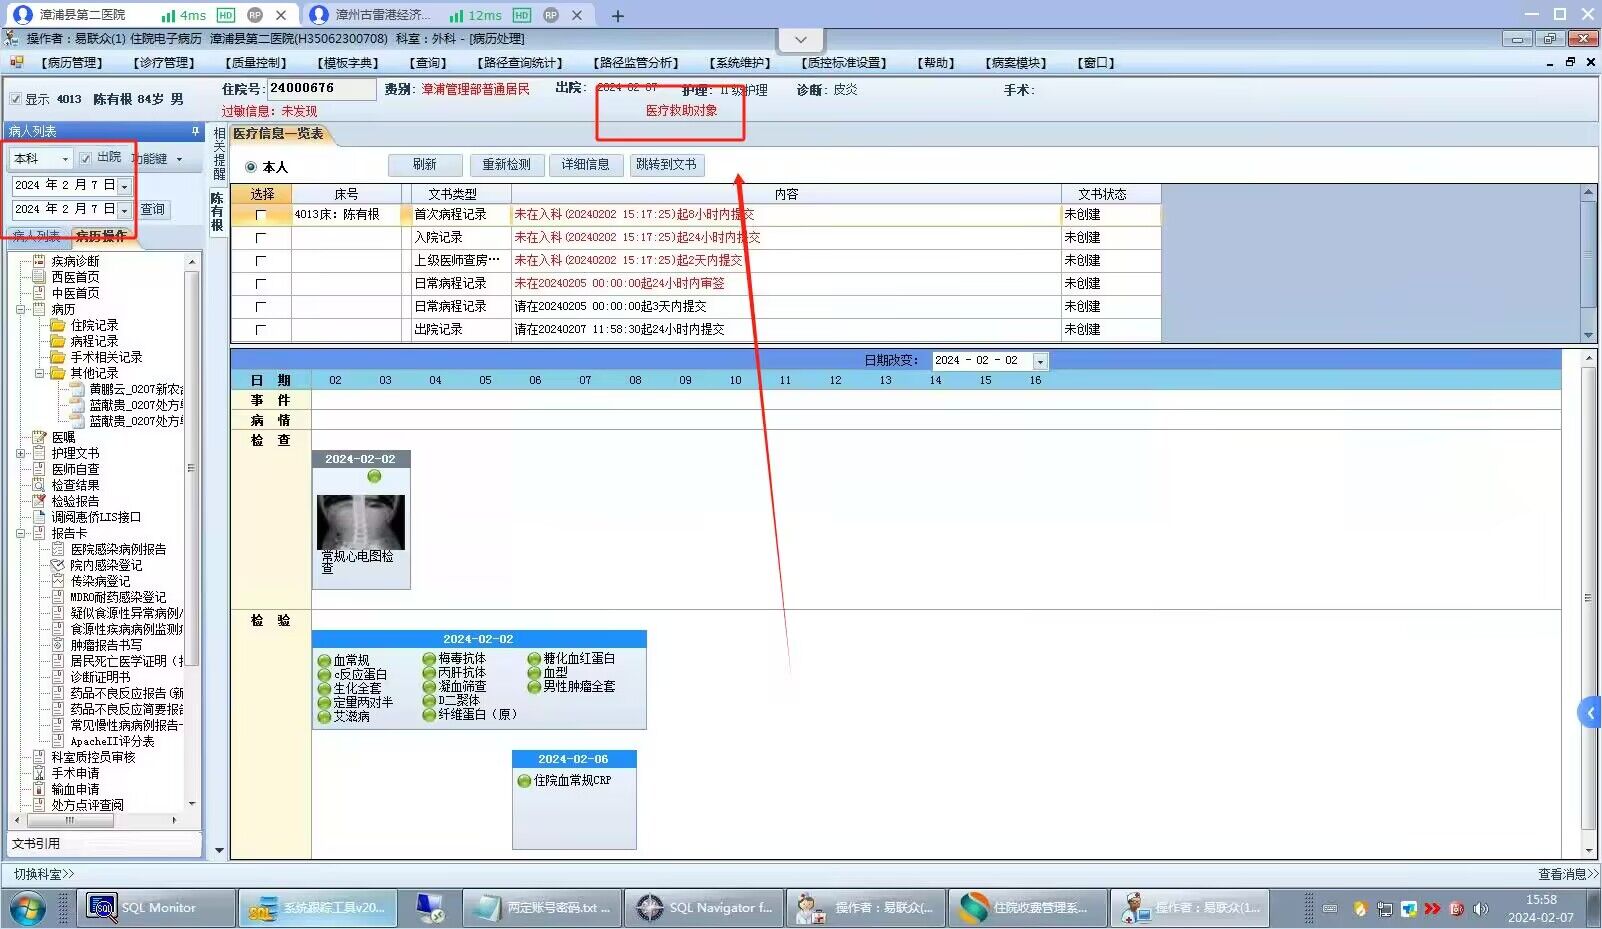Click the green 住院血常规CRP result icon
The width and height of the screenshot is (1602, 929).
point(524,781)
